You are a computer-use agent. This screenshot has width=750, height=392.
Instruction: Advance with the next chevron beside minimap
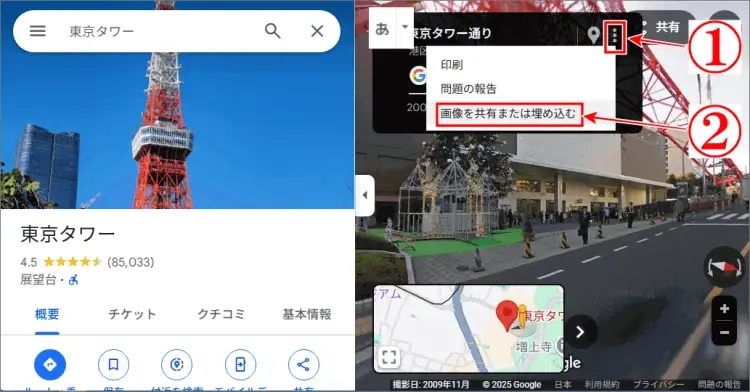[x=580, y=332]
